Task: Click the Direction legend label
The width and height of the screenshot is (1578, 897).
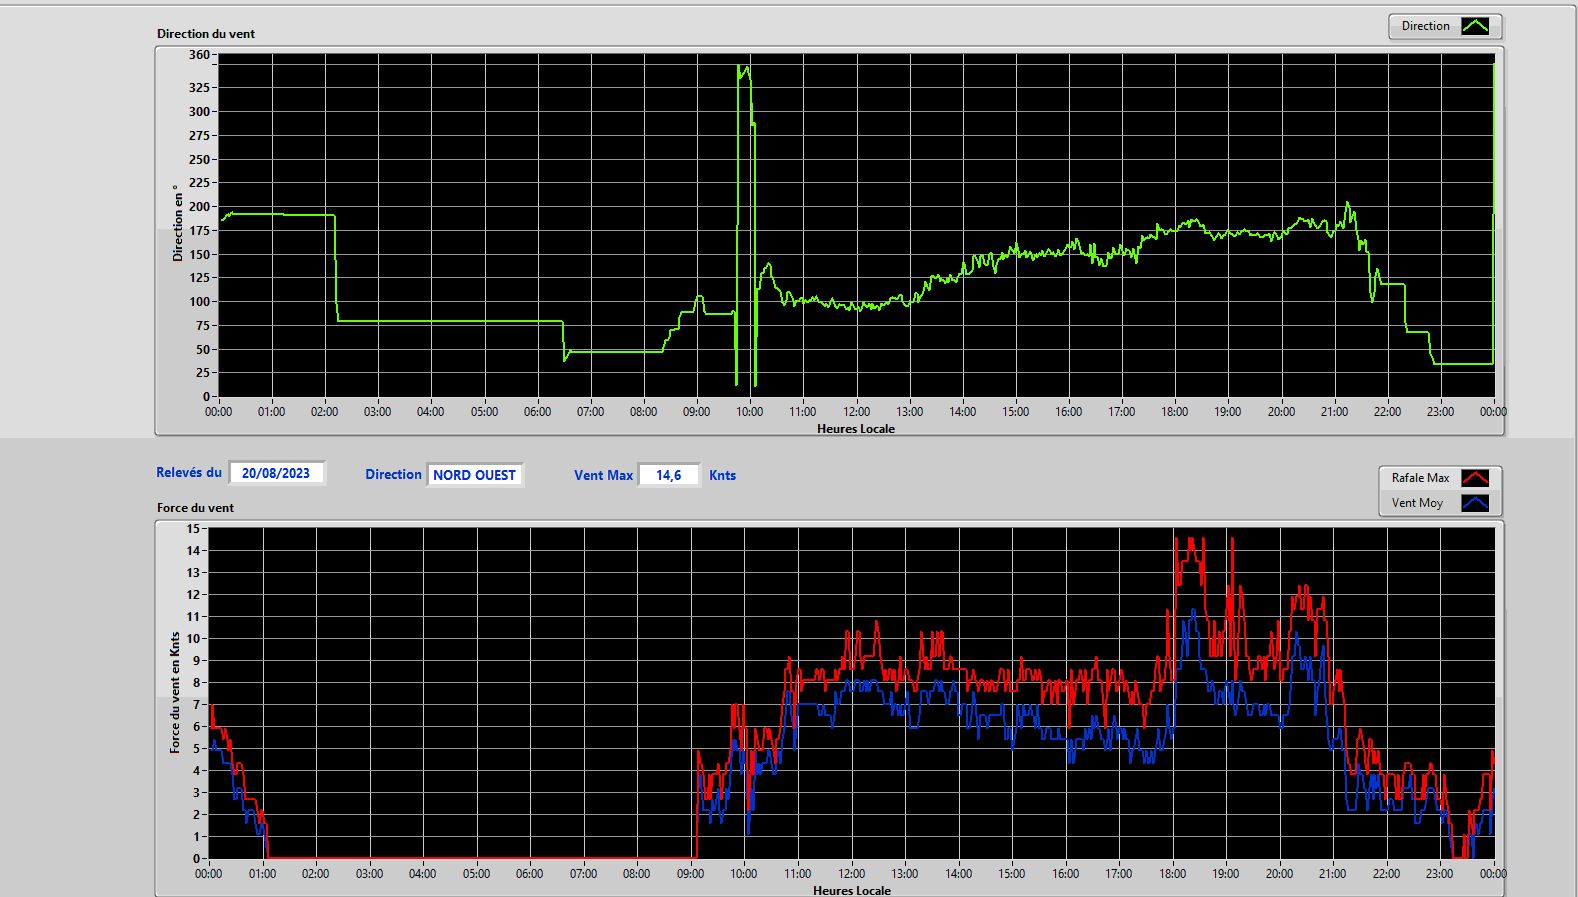Action: point(1425,26)
